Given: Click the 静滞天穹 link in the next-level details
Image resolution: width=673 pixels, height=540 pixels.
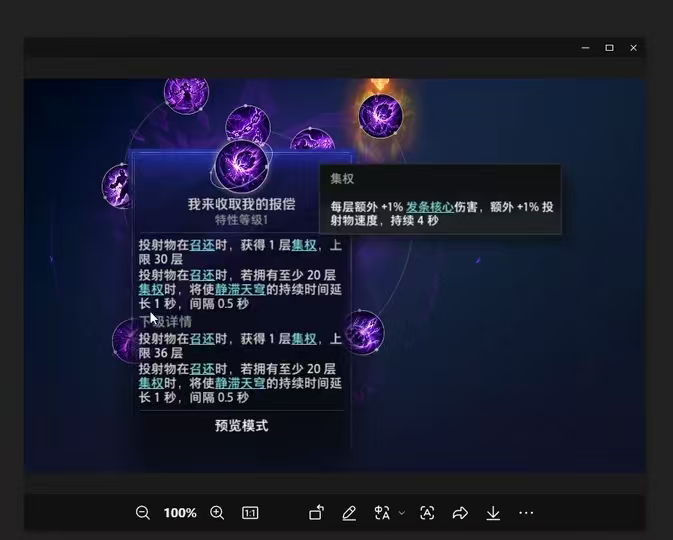Looking at the screenshot, I should point(240,383).
